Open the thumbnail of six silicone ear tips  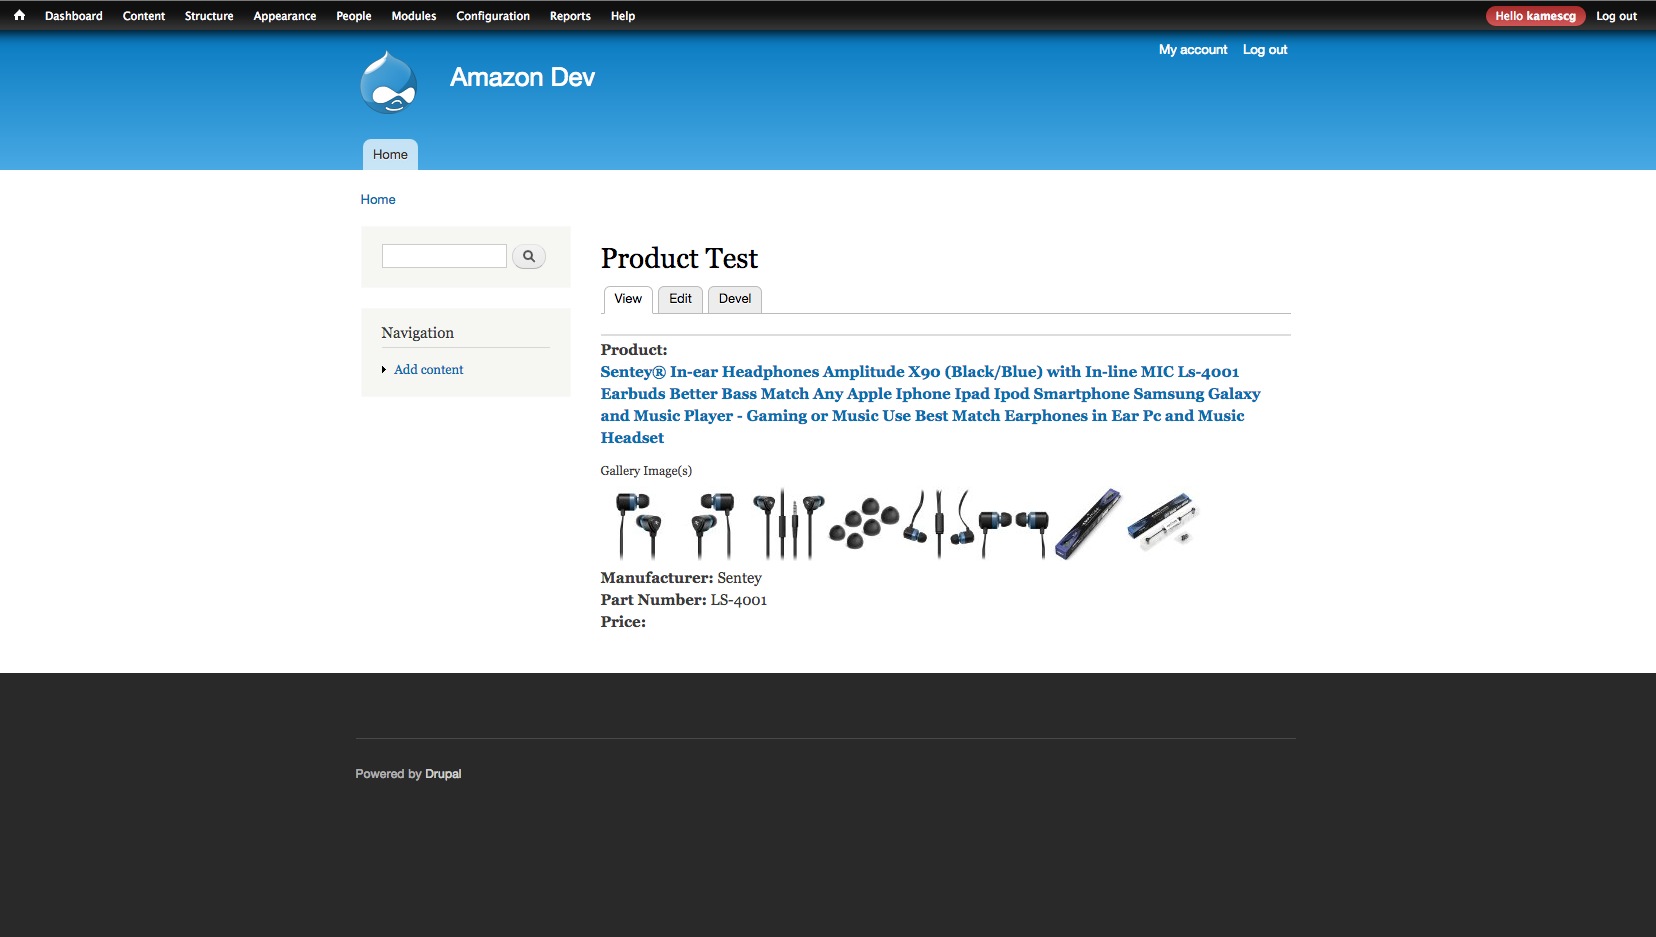863,524
